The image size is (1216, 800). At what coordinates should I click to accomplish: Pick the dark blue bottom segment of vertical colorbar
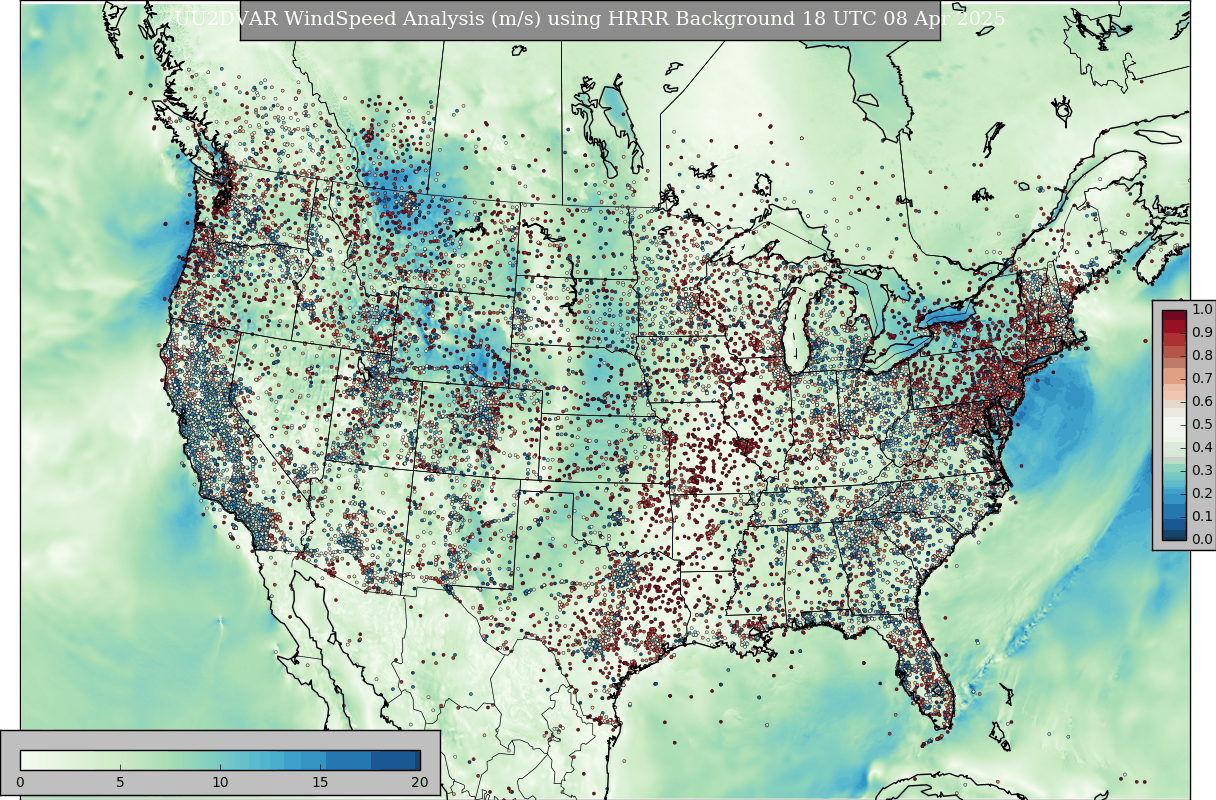coord(1174,535)
